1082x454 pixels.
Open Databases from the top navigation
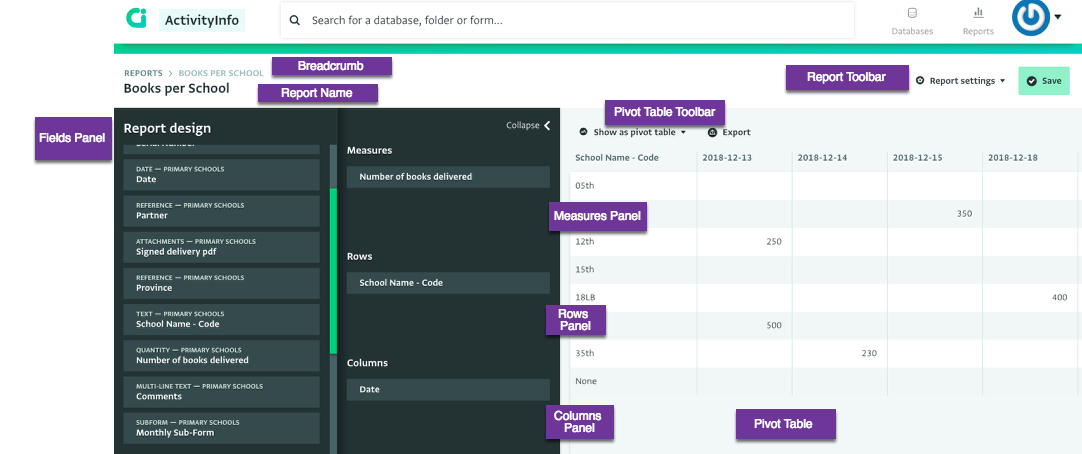coord(911,21)
